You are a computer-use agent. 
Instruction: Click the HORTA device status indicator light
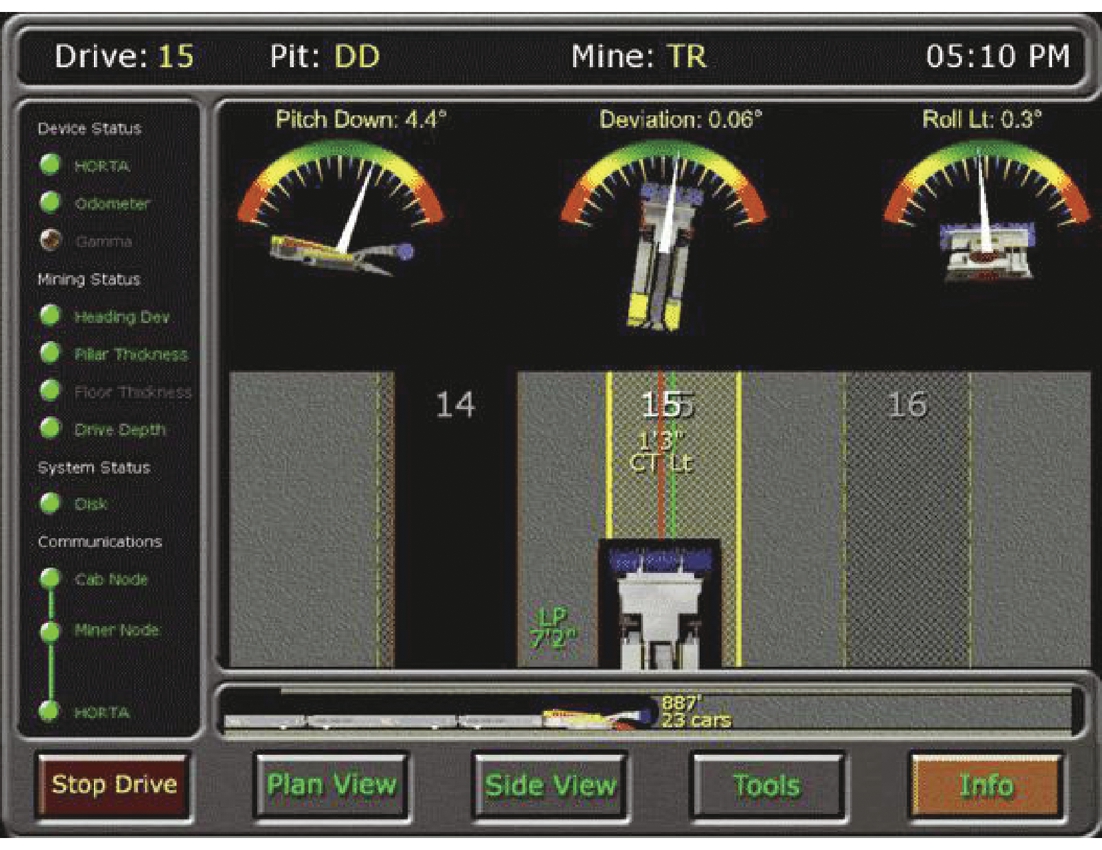[51, 166]
